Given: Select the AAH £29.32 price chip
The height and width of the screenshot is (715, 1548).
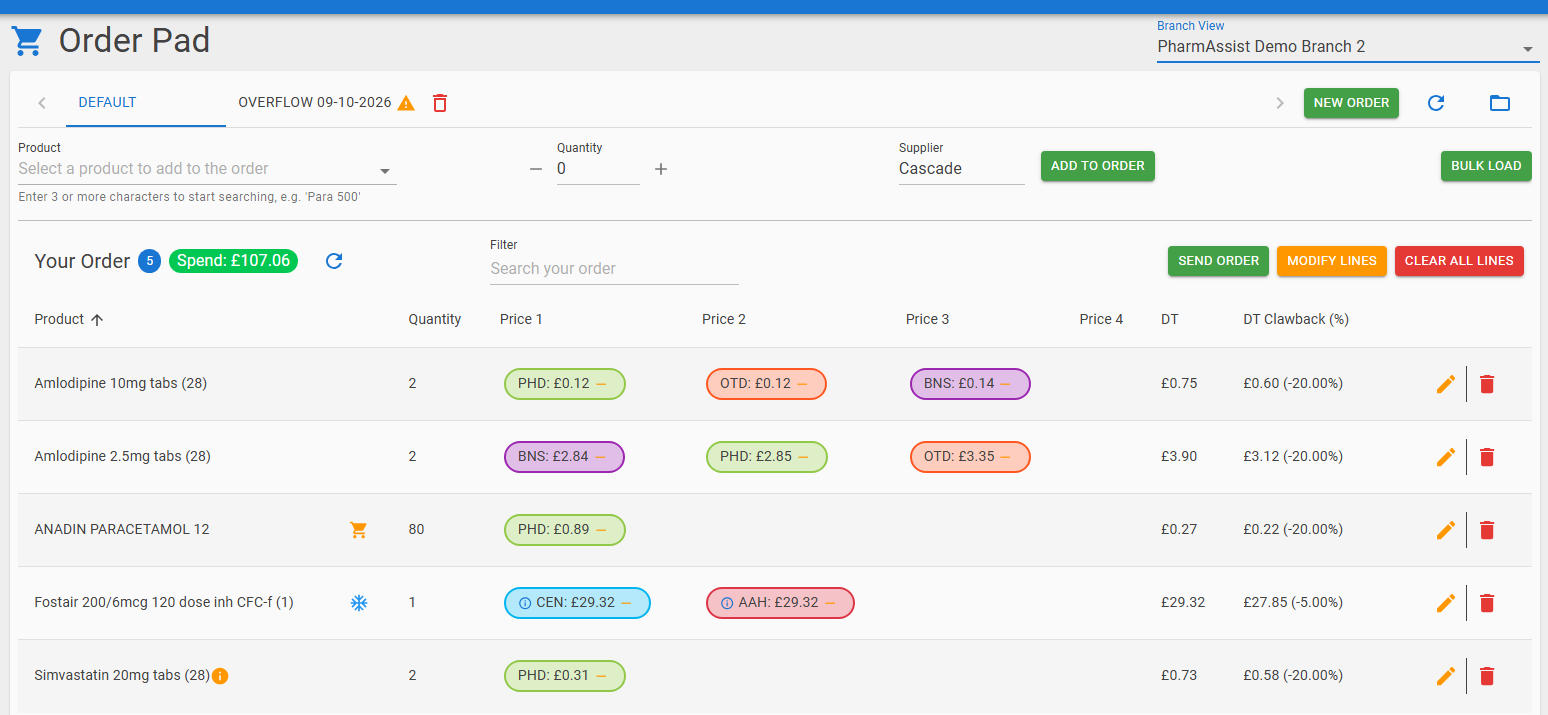Looking at the screenshot, I should 780,603.
